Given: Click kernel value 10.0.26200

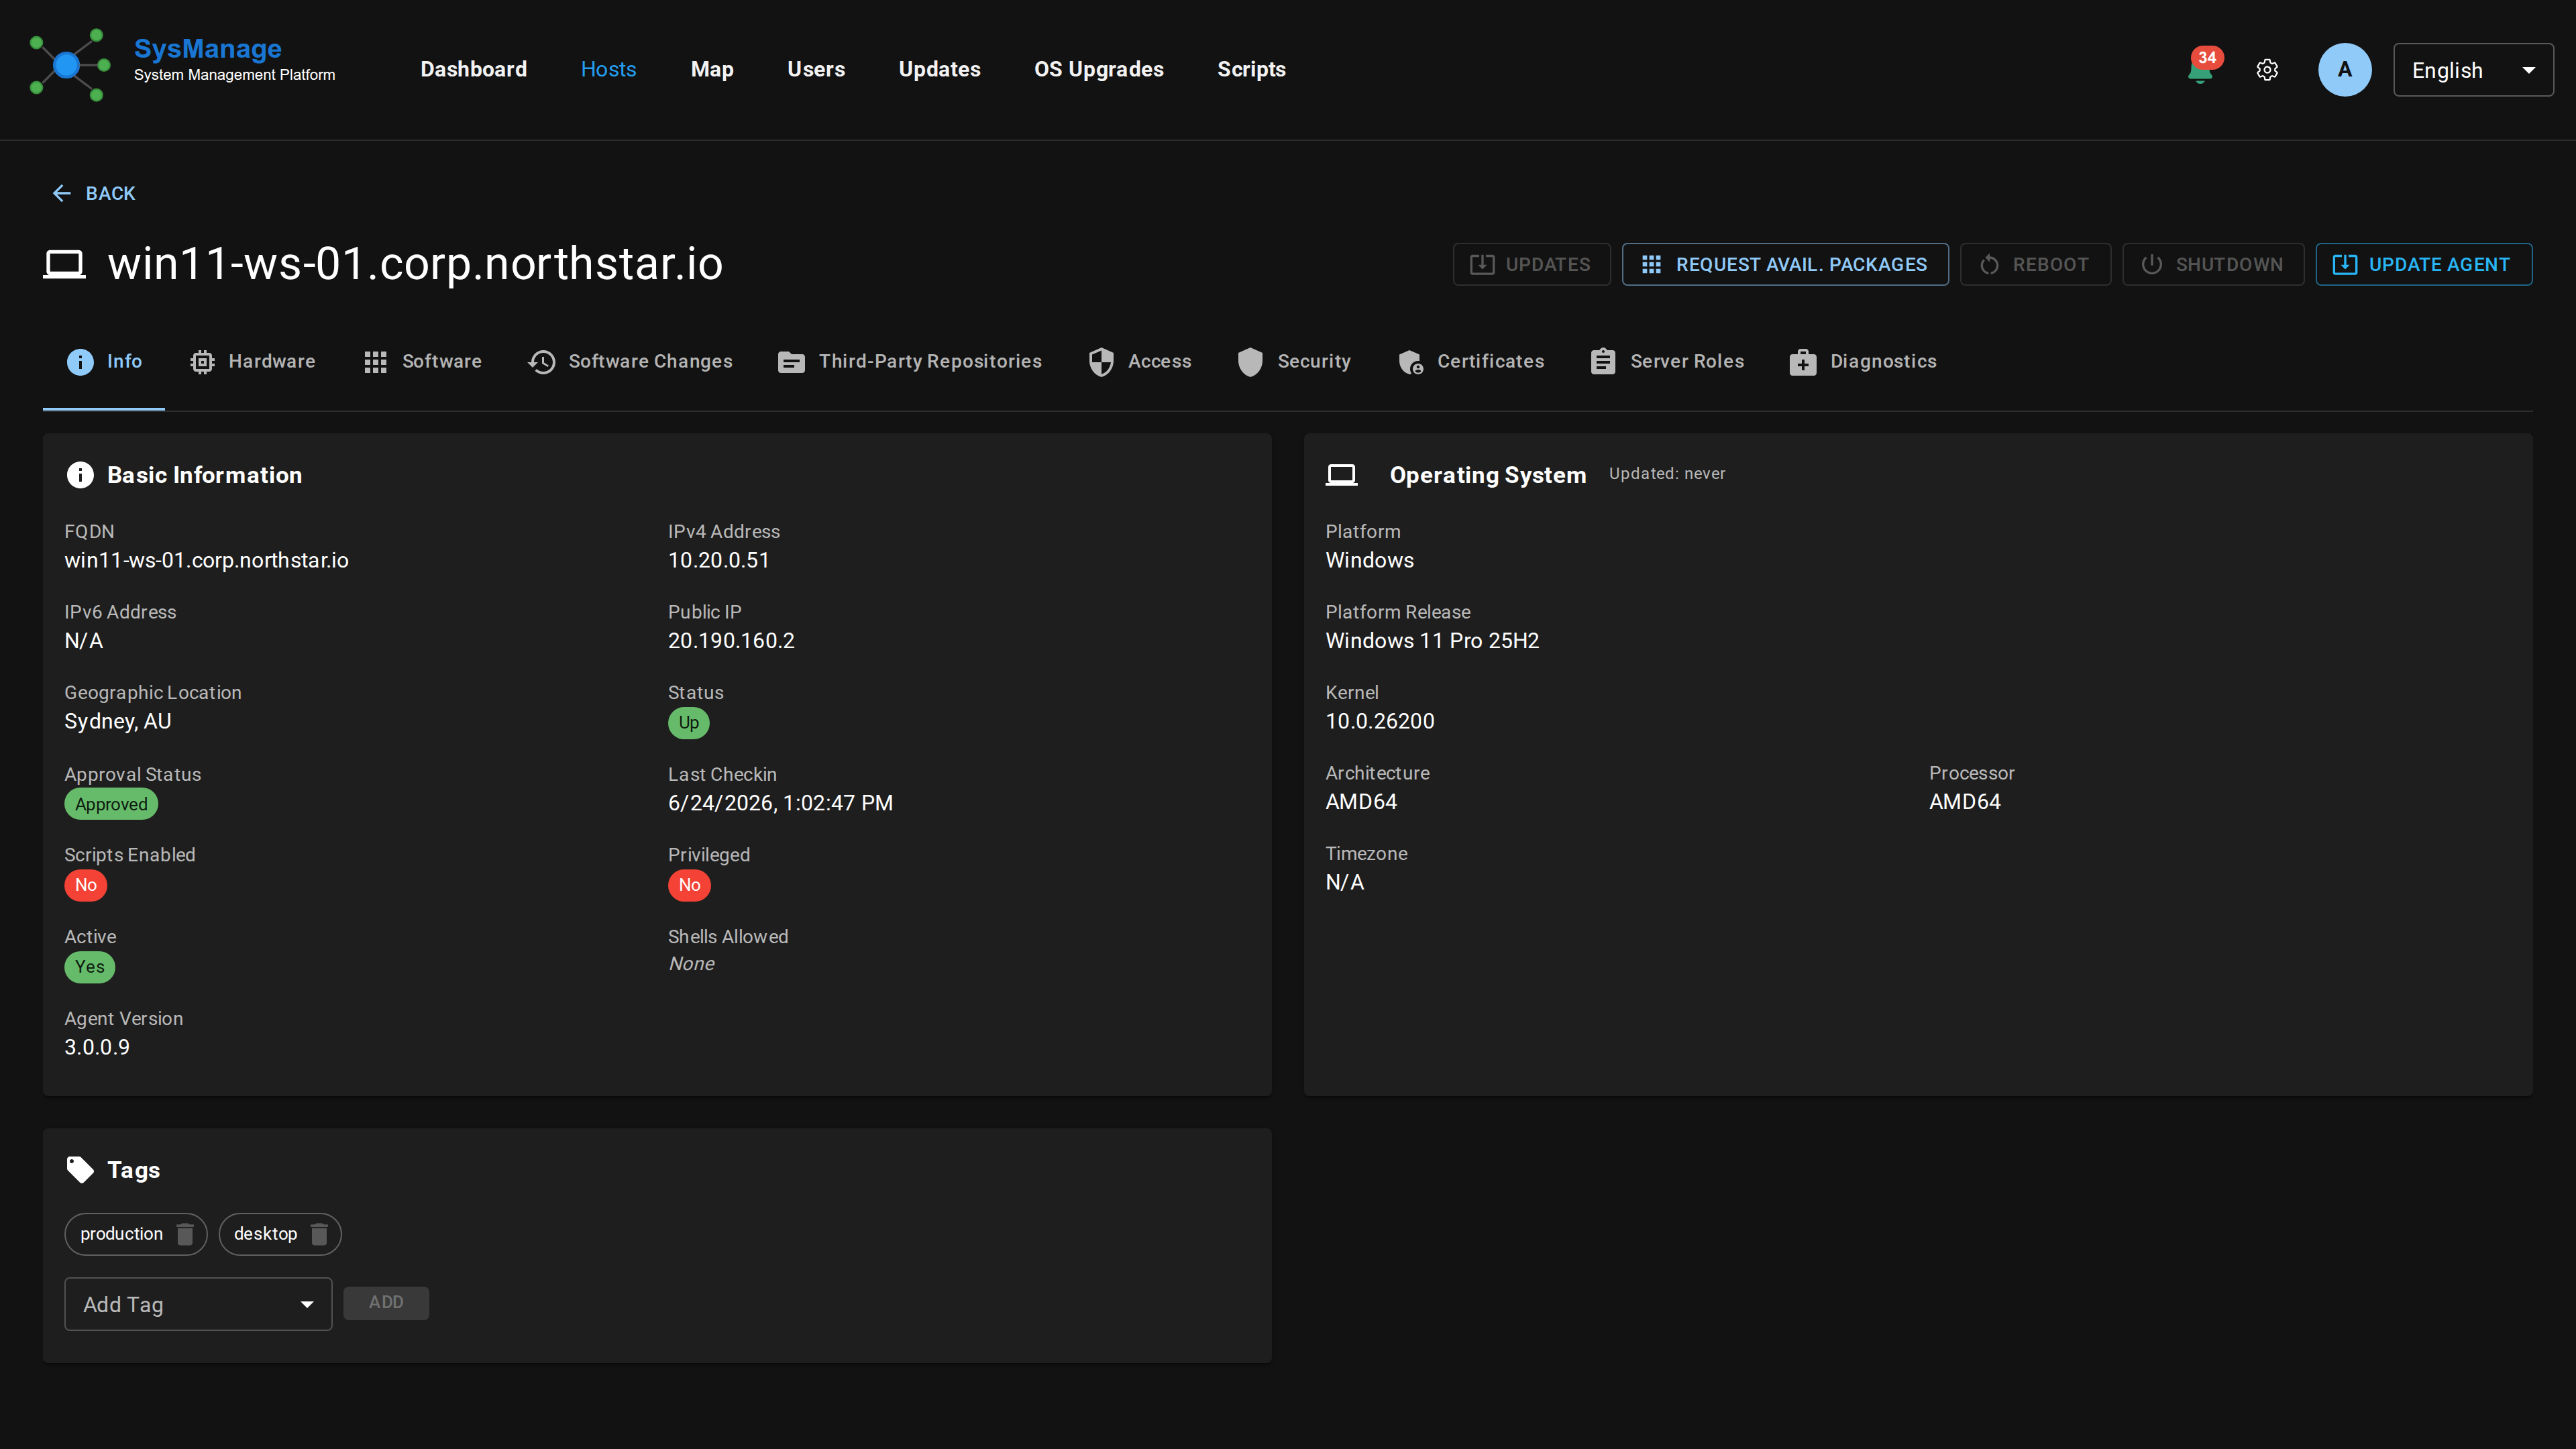Looking at the screenshot, I should (1379, 721).
